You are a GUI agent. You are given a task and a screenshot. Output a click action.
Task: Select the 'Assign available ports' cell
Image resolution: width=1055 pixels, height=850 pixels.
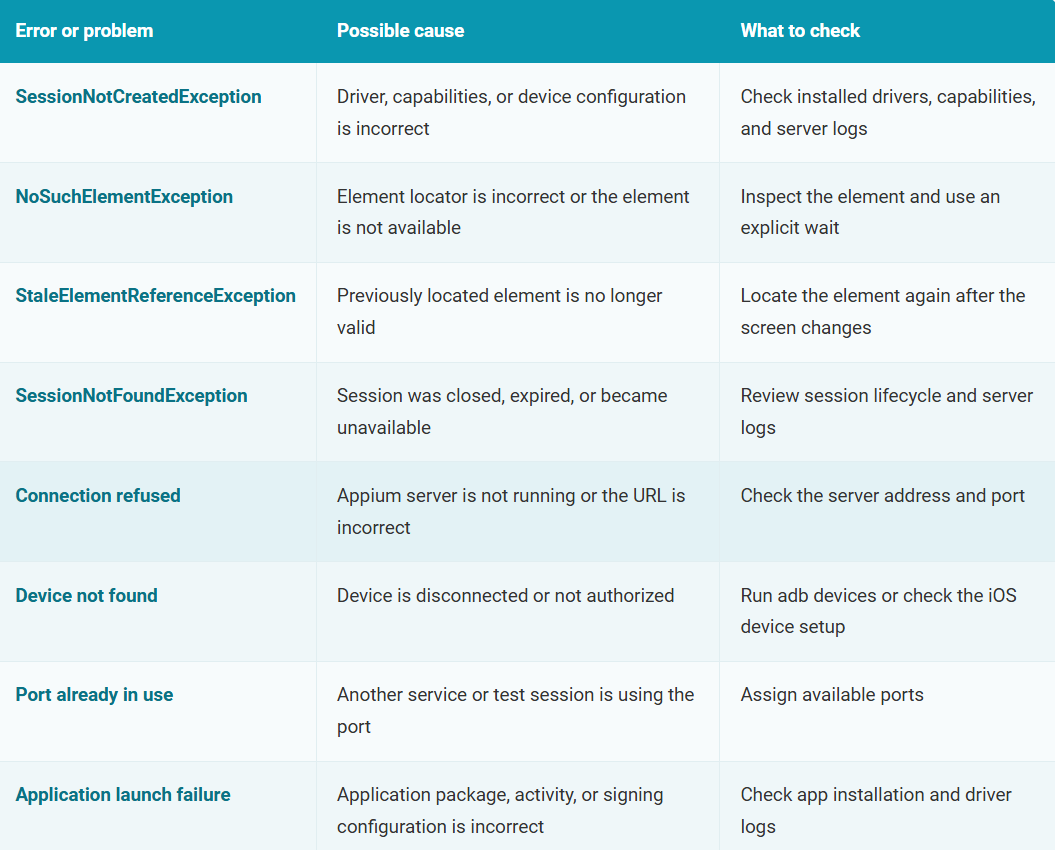pyautogui.click(x=832, y=695)
